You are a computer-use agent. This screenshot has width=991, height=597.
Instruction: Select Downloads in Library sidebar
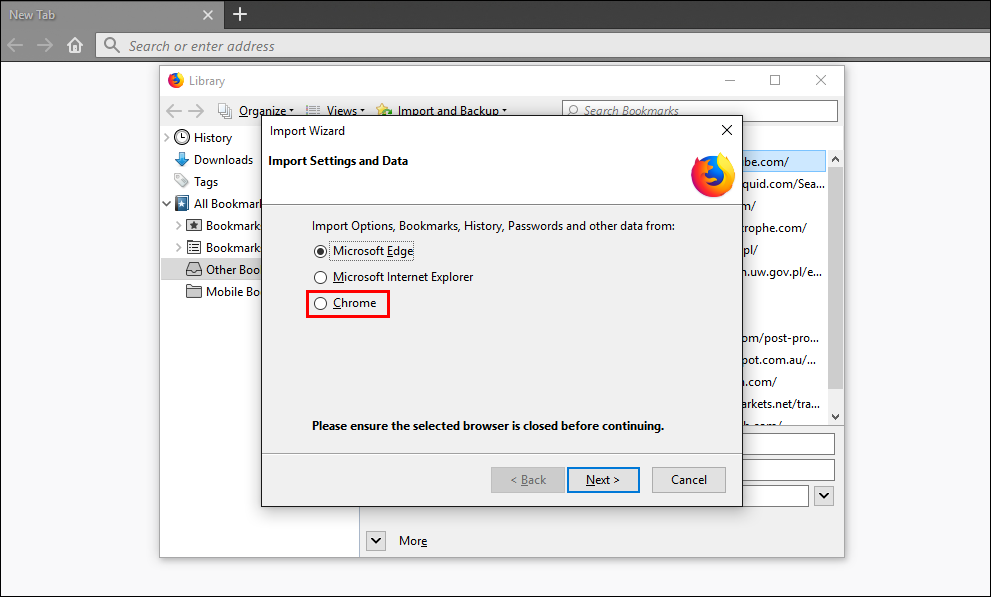tap(222, 160)
